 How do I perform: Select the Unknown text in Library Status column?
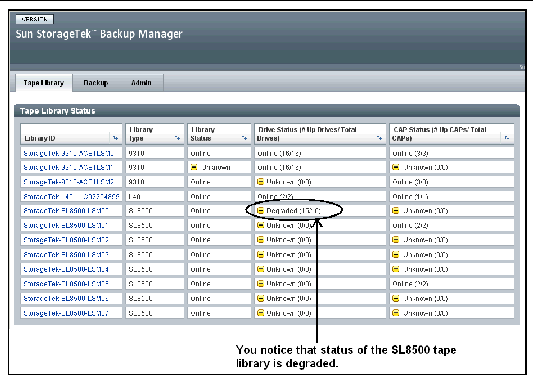click(216, 167)
